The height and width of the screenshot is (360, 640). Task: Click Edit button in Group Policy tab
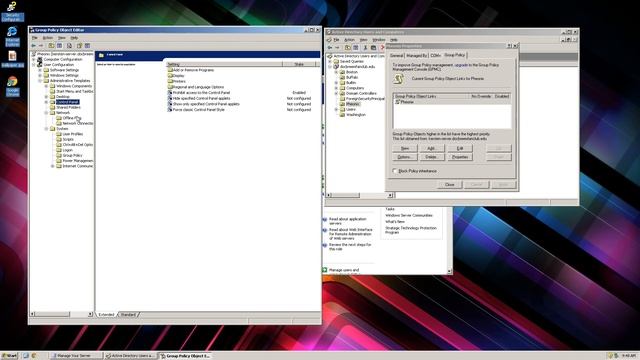[x=460, y=149]
